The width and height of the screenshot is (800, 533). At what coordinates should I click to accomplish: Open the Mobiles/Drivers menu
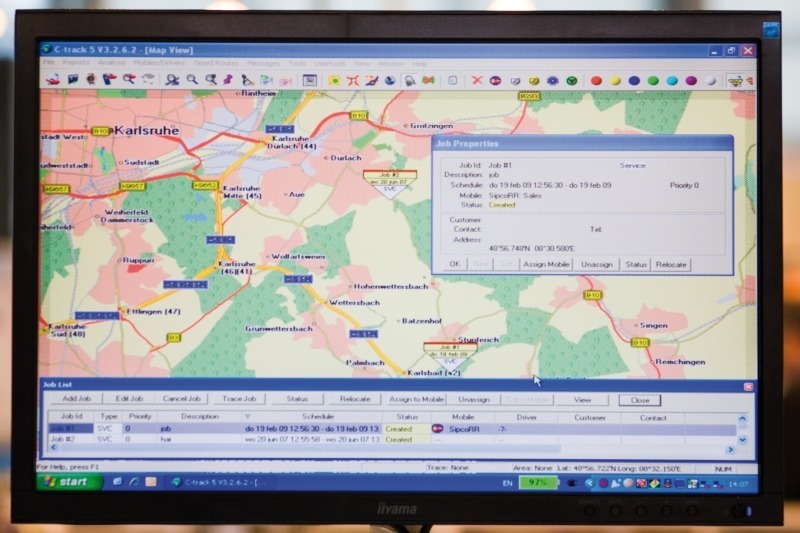point(159,63)
